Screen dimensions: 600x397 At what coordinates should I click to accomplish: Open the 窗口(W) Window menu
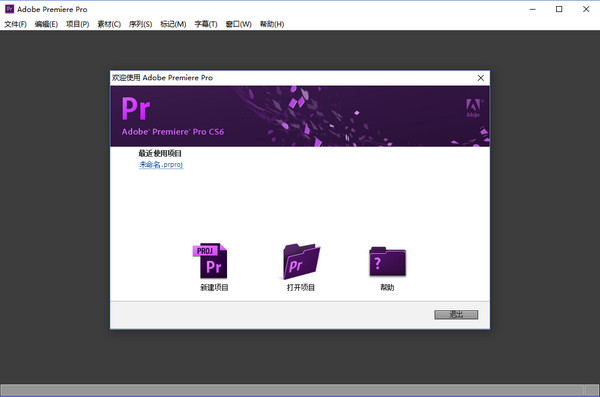click(239, 24)
